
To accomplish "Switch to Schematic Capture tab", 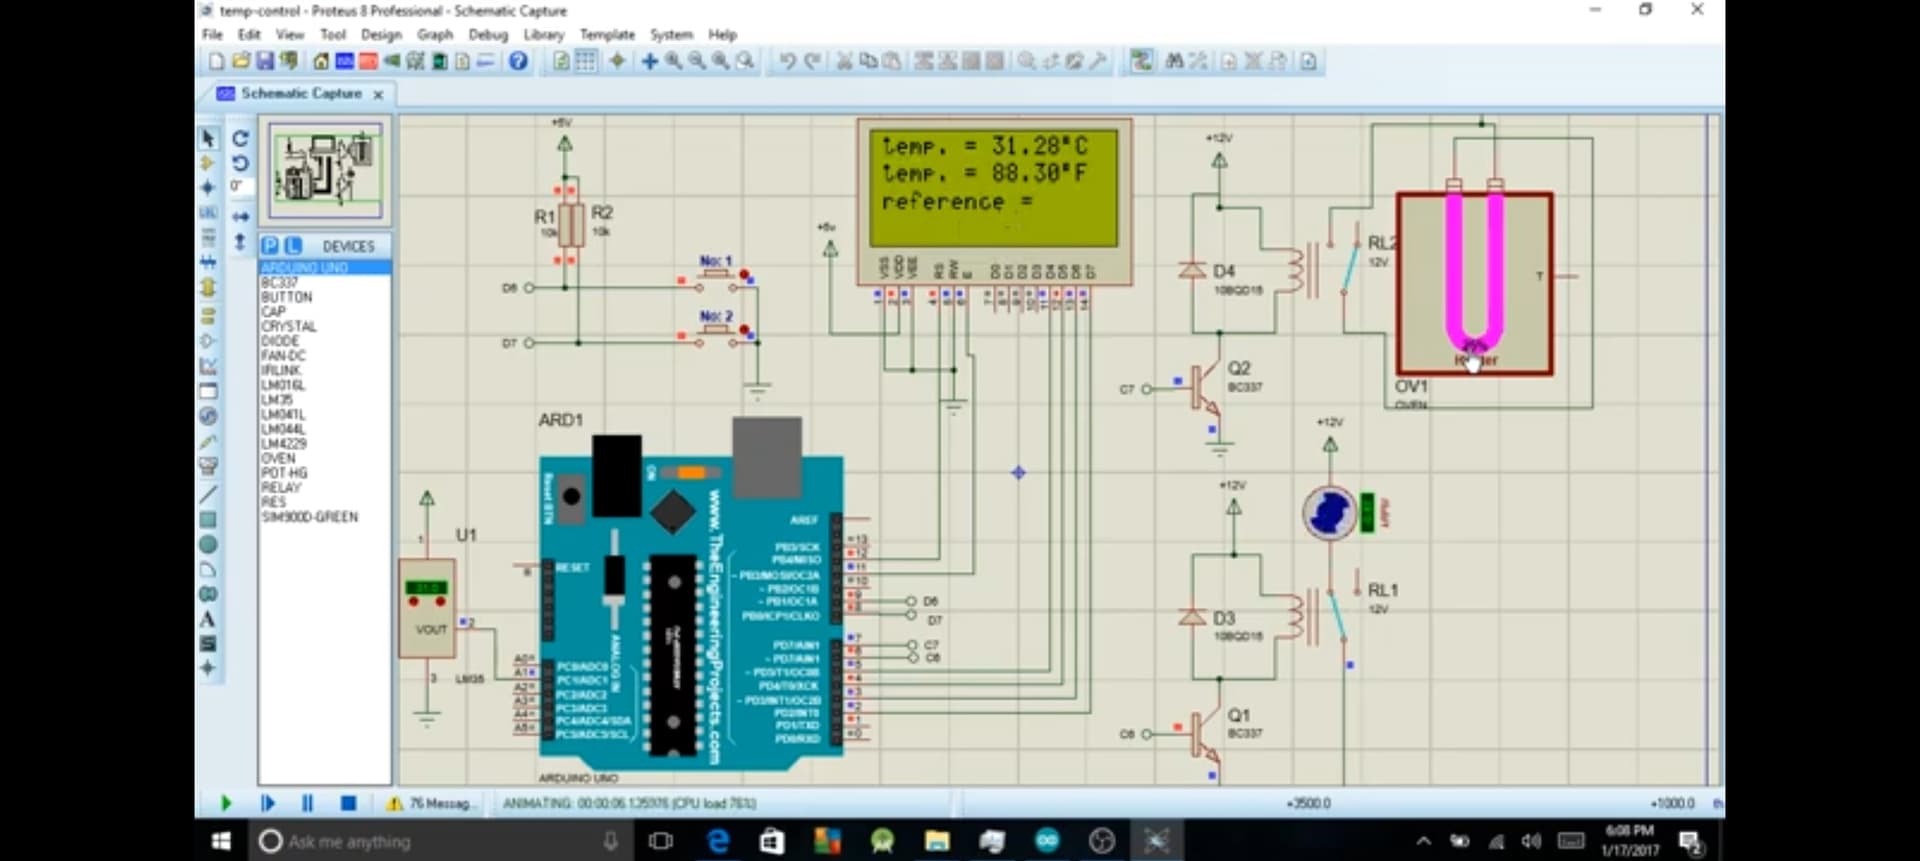I will [301, 93].
